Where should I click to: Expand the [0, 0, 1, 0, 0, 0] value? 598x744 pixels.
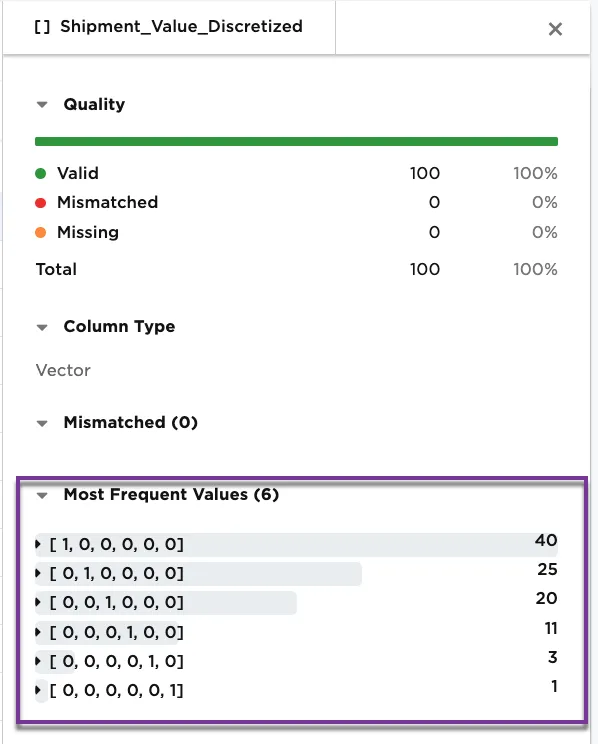pos(38,603)
